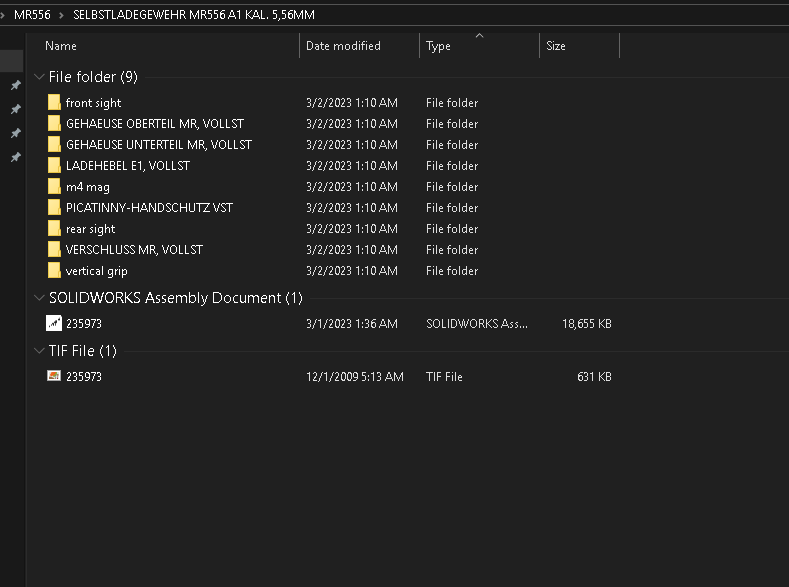The width and height of the screenshot is (789, 587).
Task: Select the 'rear sight' folder name
Action: 91,229
